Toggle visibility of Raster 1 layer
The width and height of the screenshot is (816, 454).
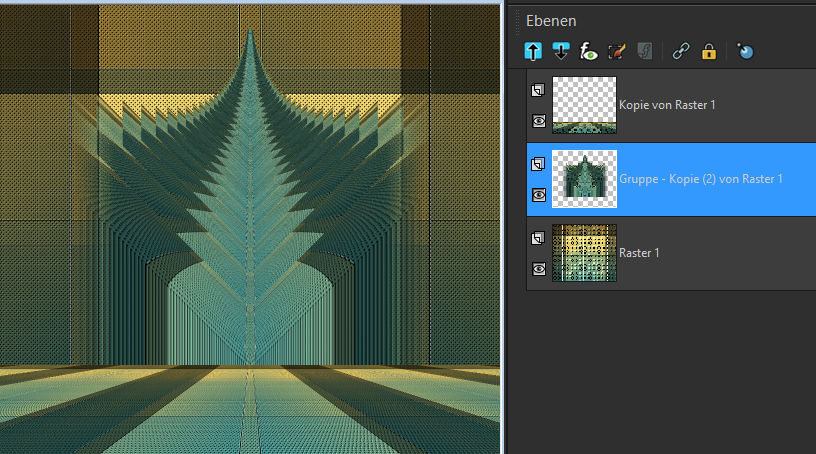pos(539,269)
